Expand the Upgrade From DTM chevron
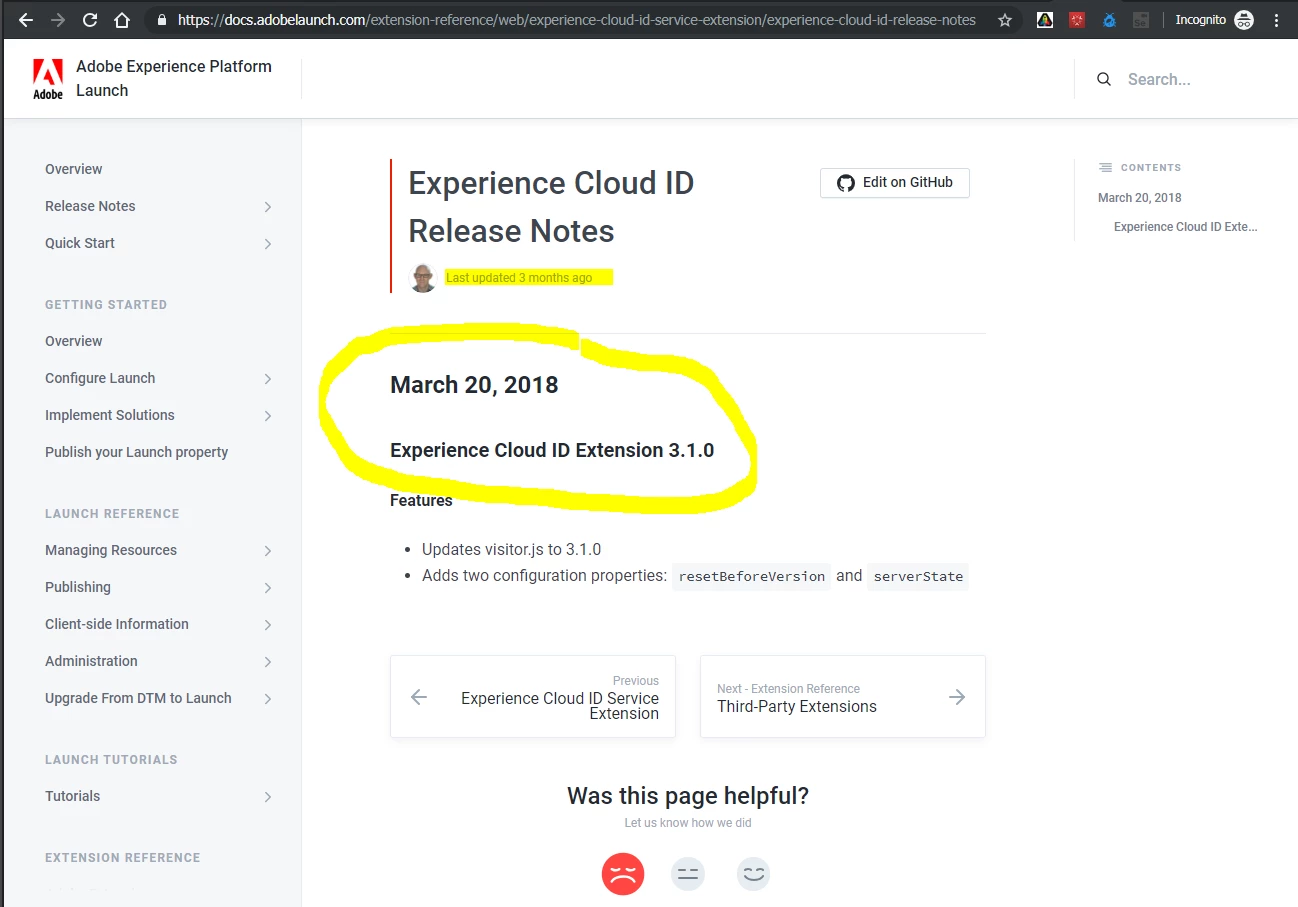Viewport: 1298px width, 907px height. [268, 699]
